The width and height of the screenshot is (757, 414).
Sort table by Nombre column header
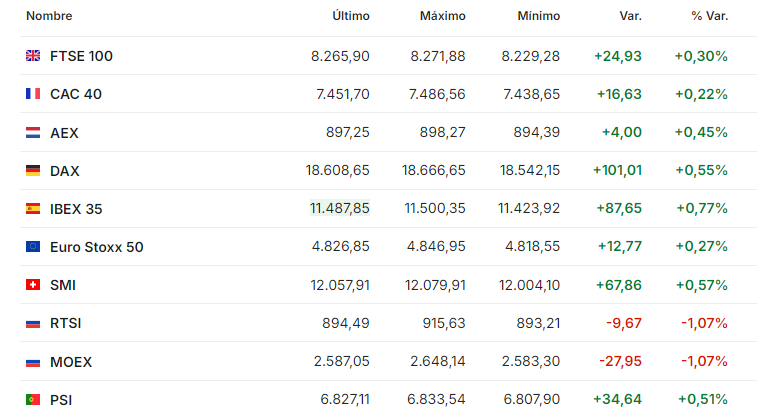[49, 16]
